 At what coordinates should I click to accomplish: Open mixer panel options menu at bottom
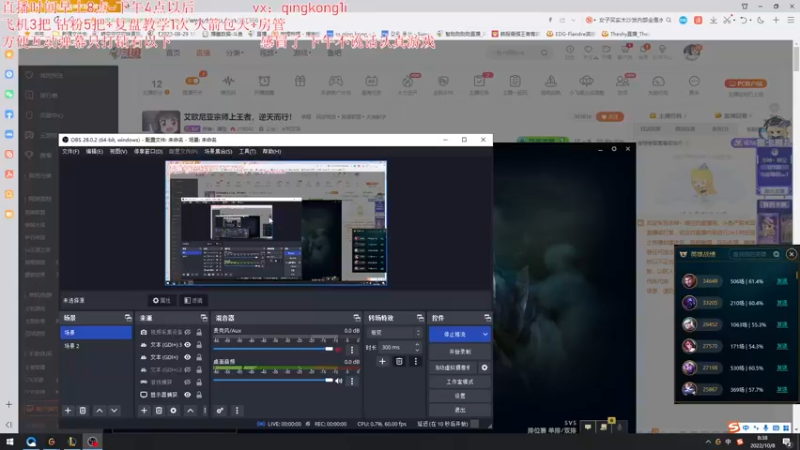point(237,410)
